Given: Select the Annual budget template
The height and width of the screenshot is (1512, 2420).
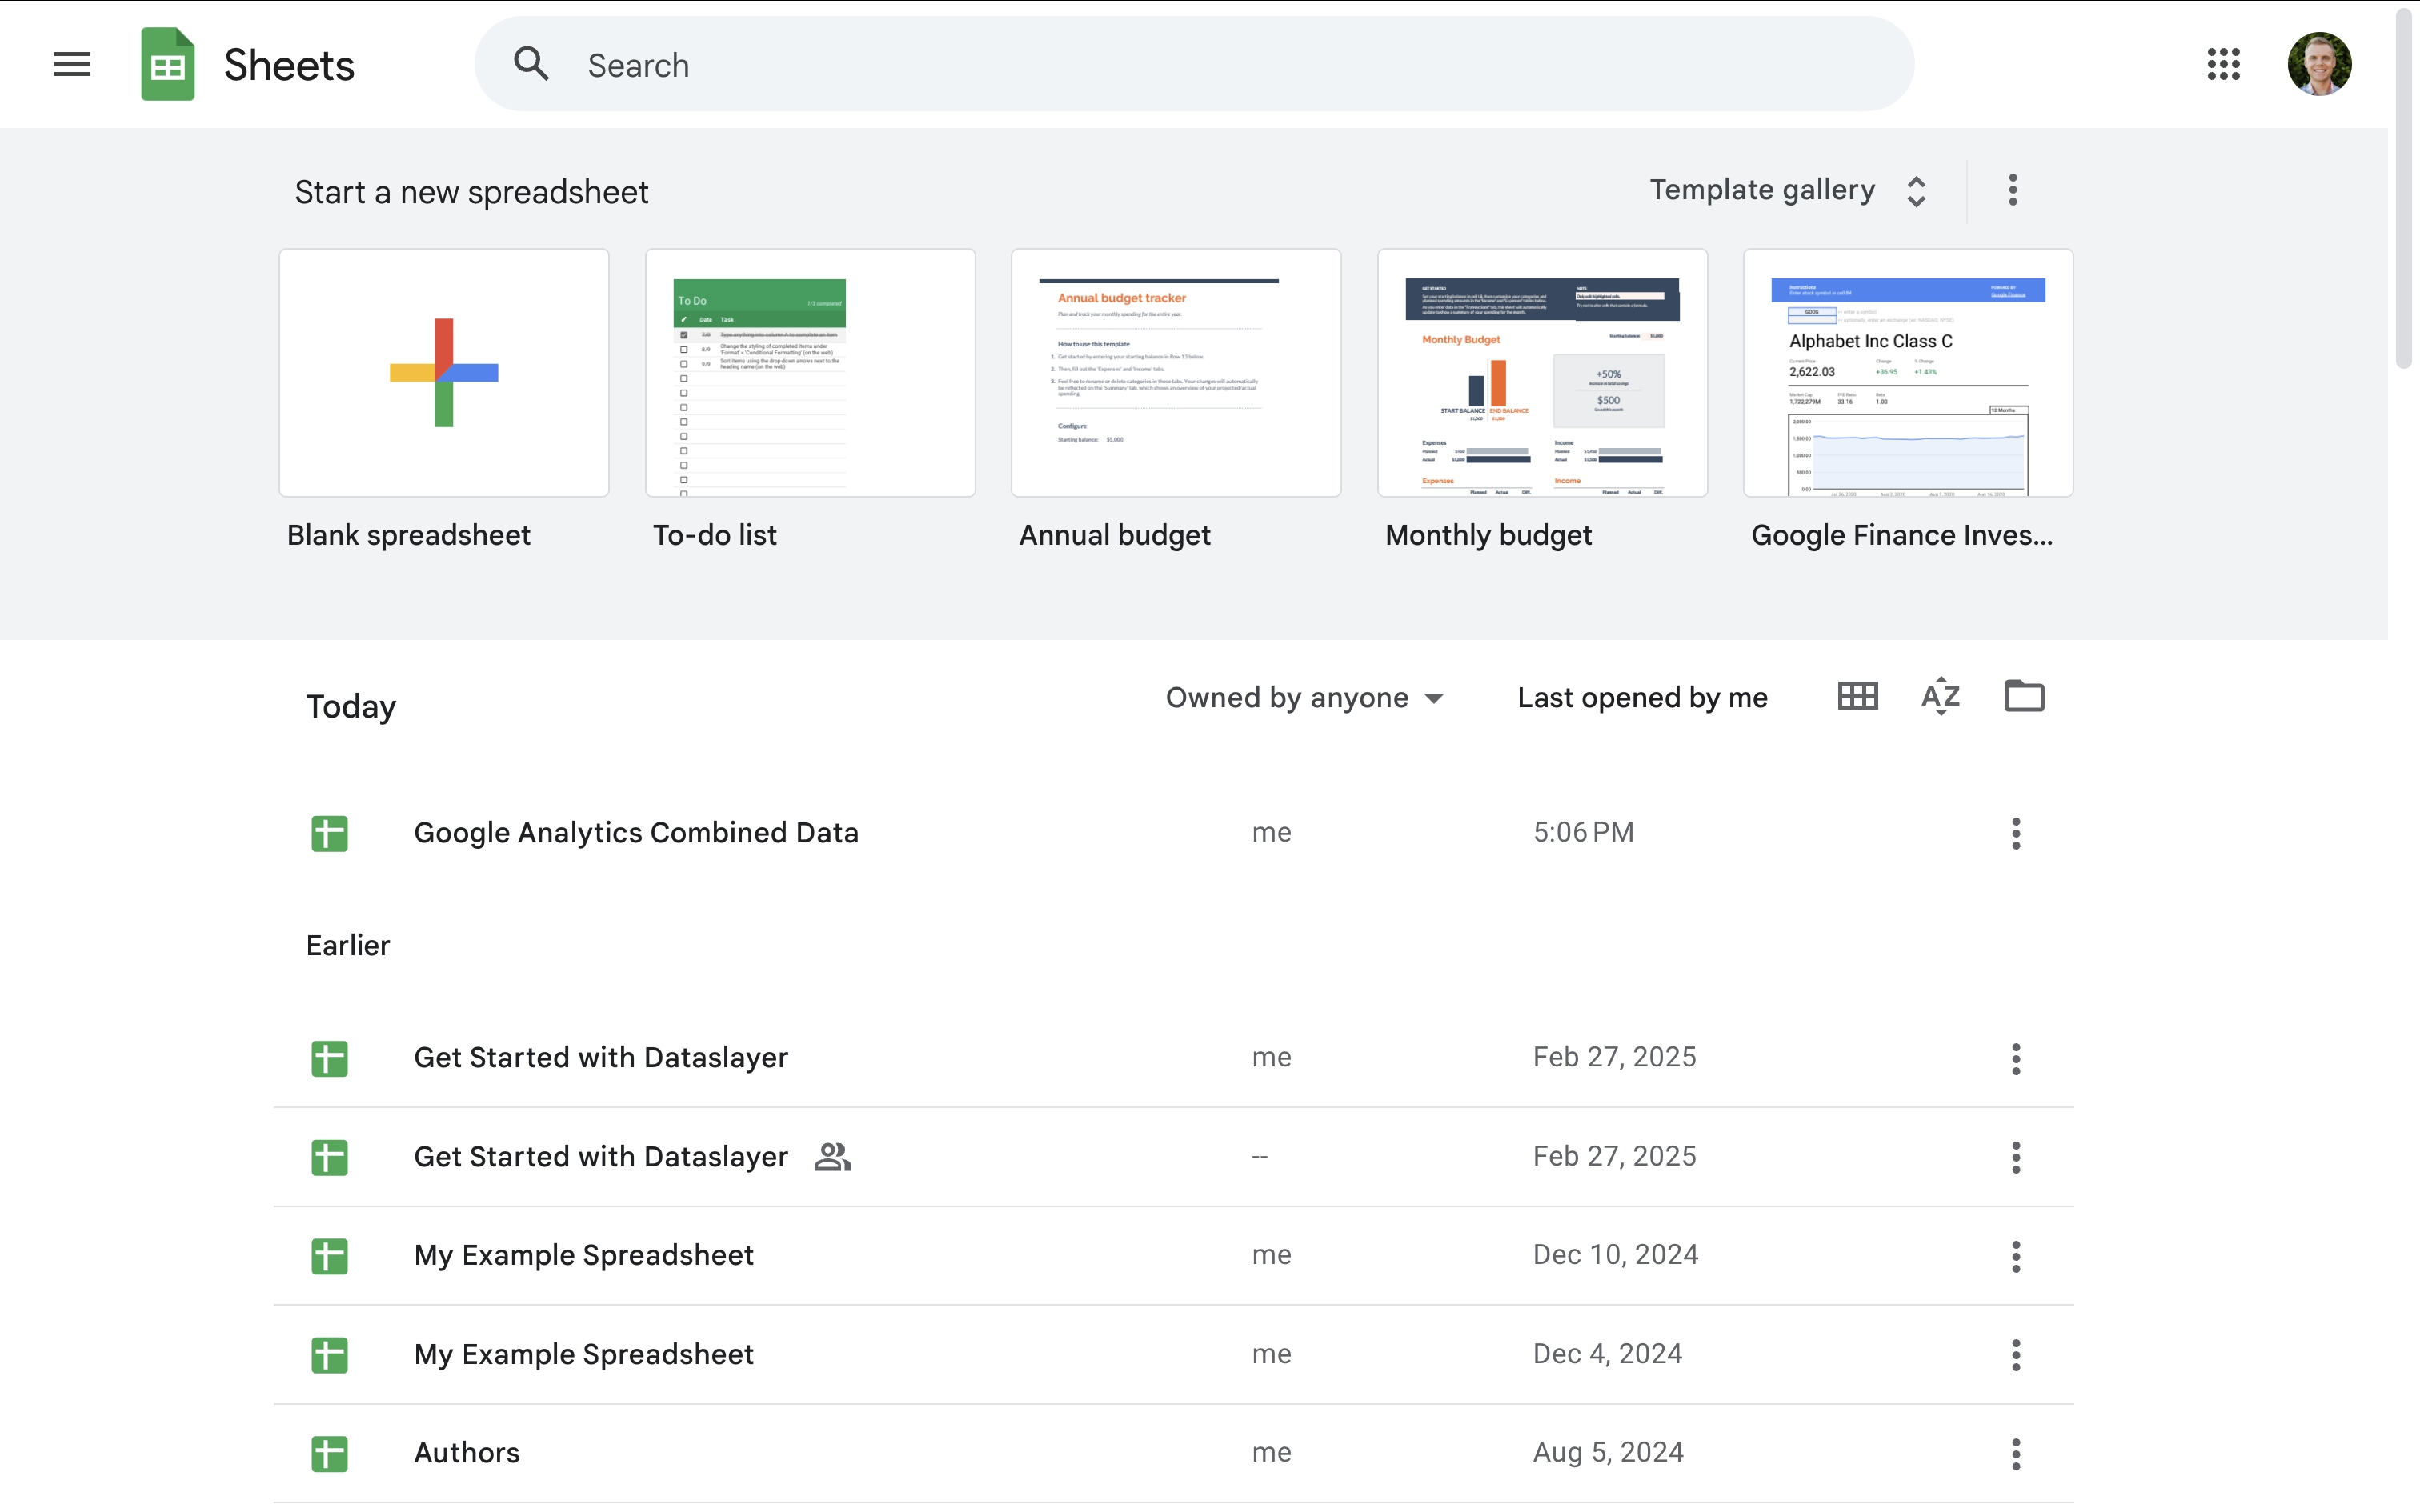Looking at the screenshot, I should click(x=1176, y=372).
